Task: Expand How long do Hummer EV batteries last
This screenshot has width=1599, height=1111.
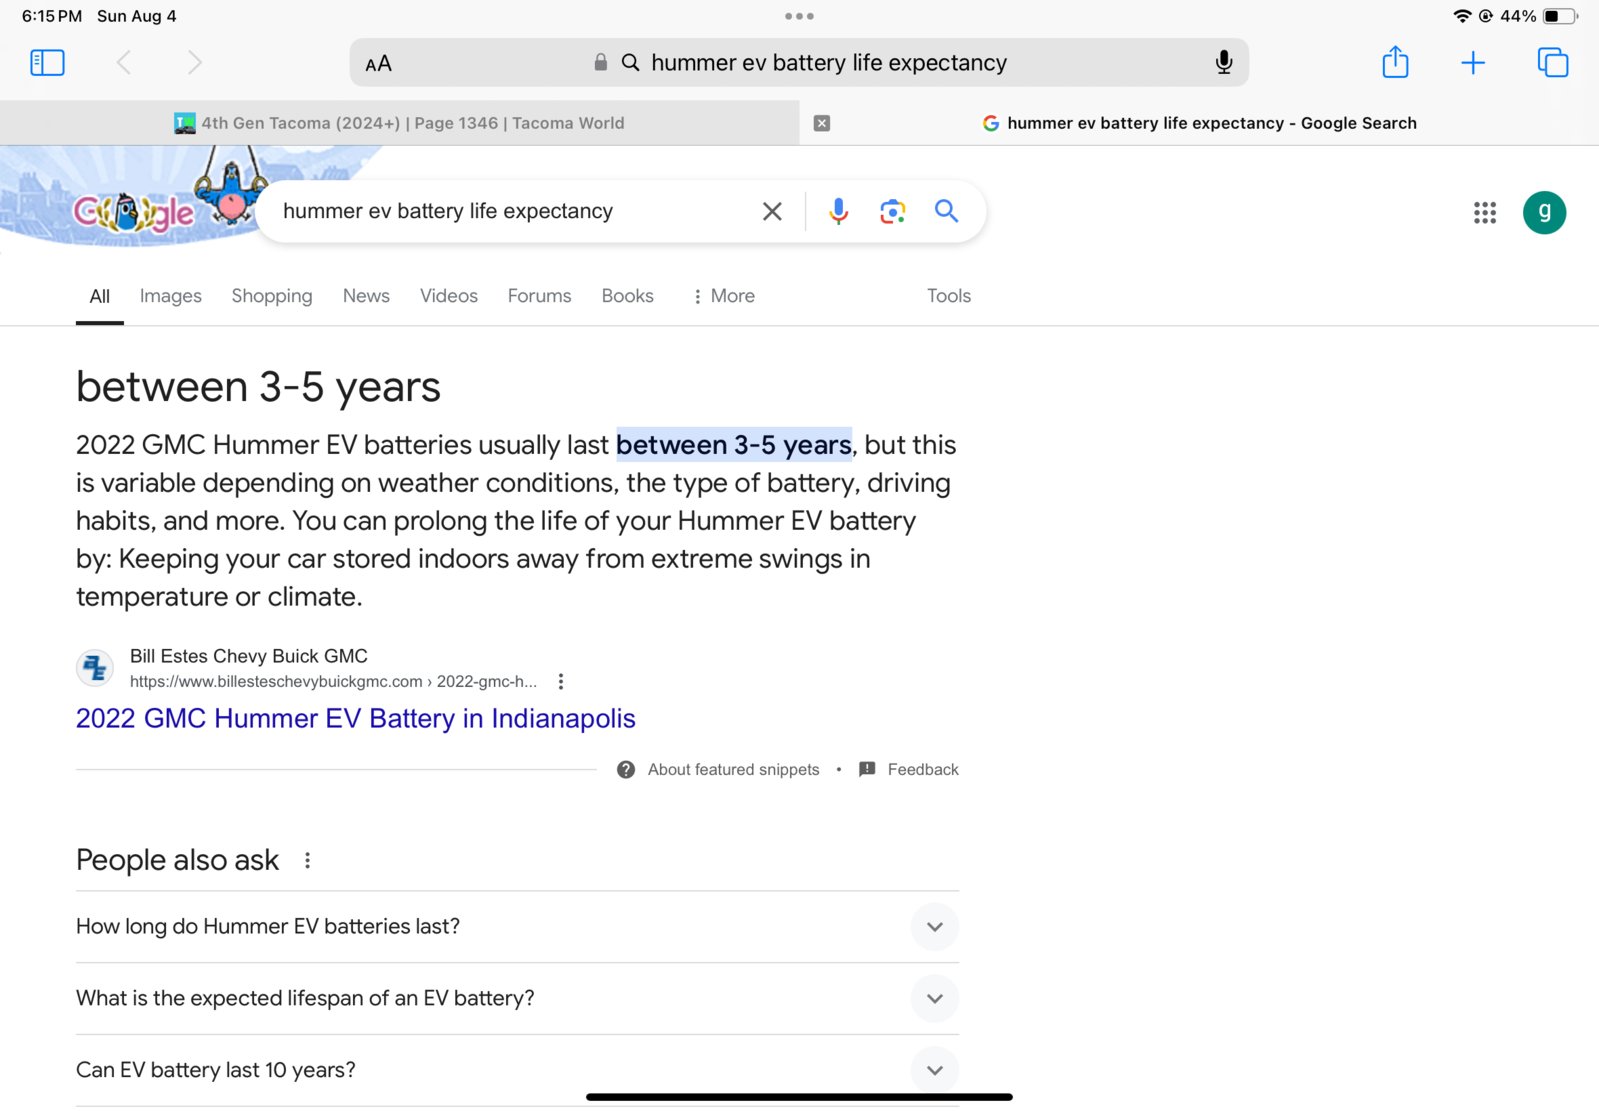Action: (517, 927)
